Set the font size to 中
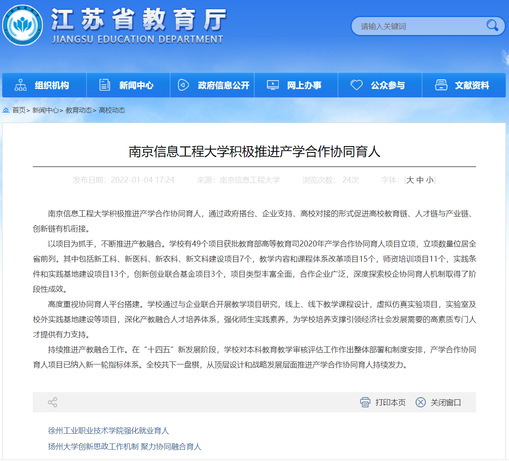 pyautogui.click(x=420, y=180)
